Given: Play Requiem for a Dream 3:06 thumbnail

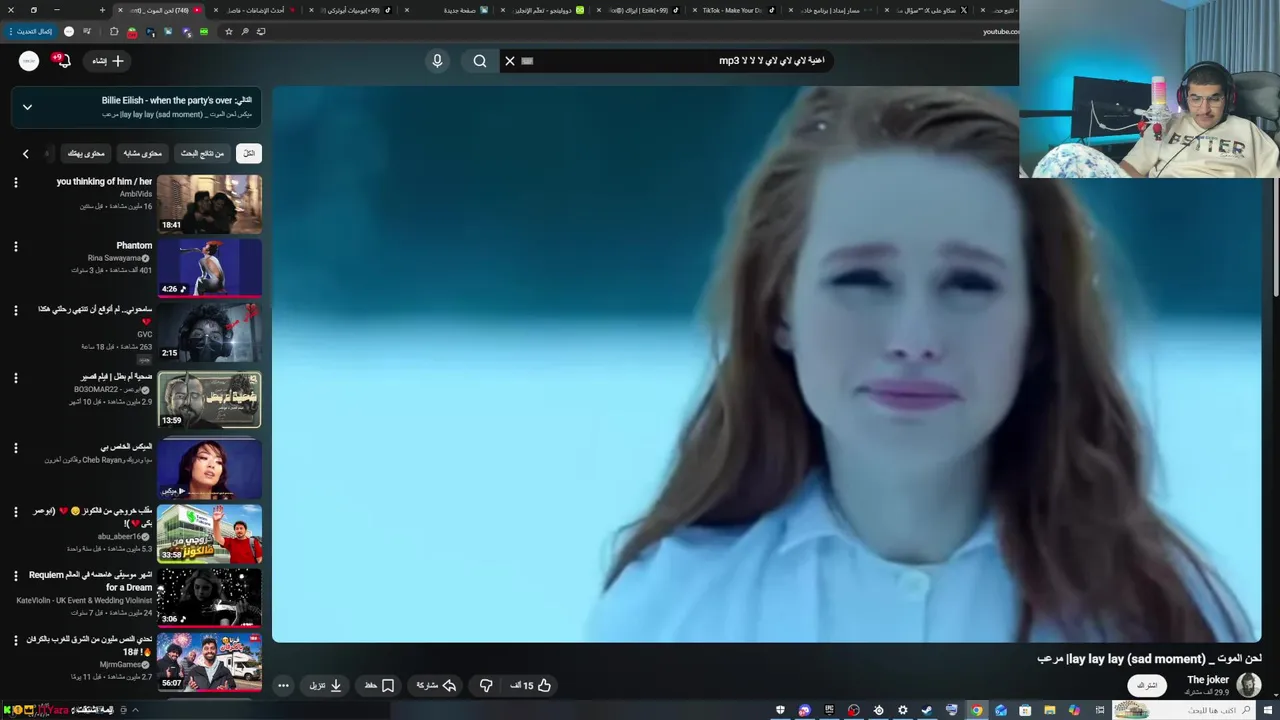Looking at the screenshot, I should [x=209, y=597].
